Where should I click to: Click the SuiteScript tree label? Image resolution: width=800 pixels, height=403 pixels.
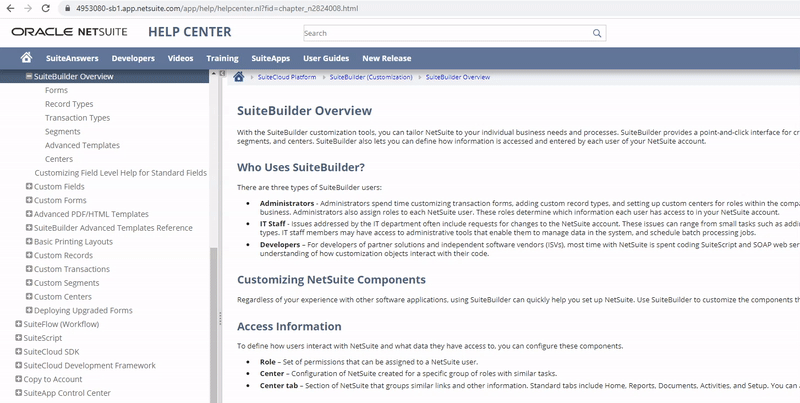point(43,338)
